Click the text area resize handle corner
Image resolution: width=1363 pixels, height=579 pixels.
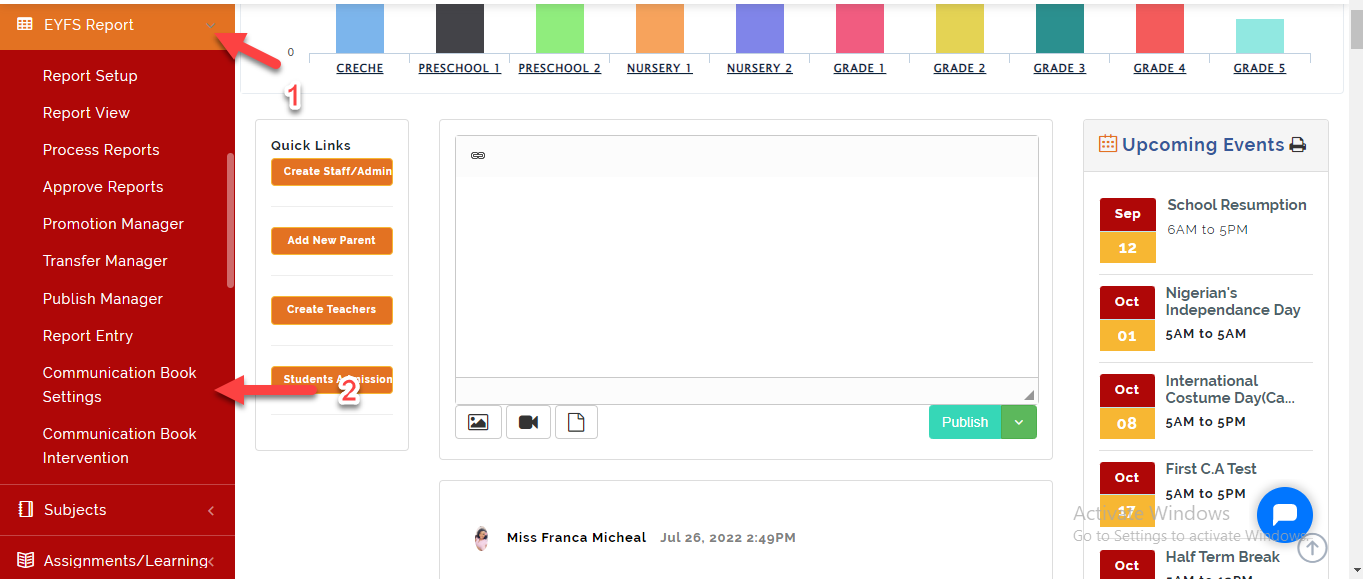1030,395
